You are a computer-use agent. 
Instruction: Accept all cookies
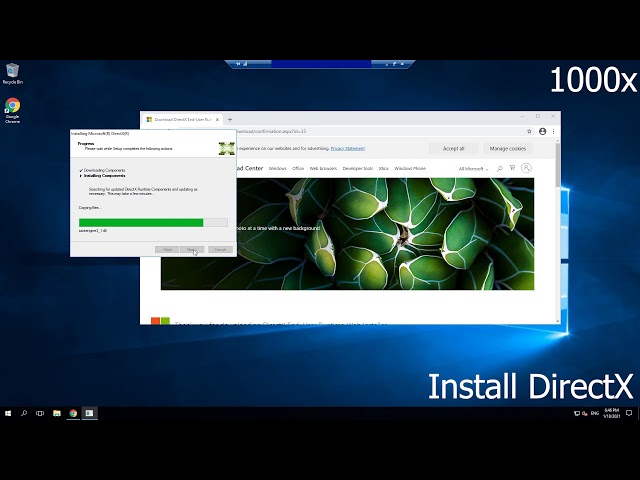pyautogui.click(x=453, y=149)
